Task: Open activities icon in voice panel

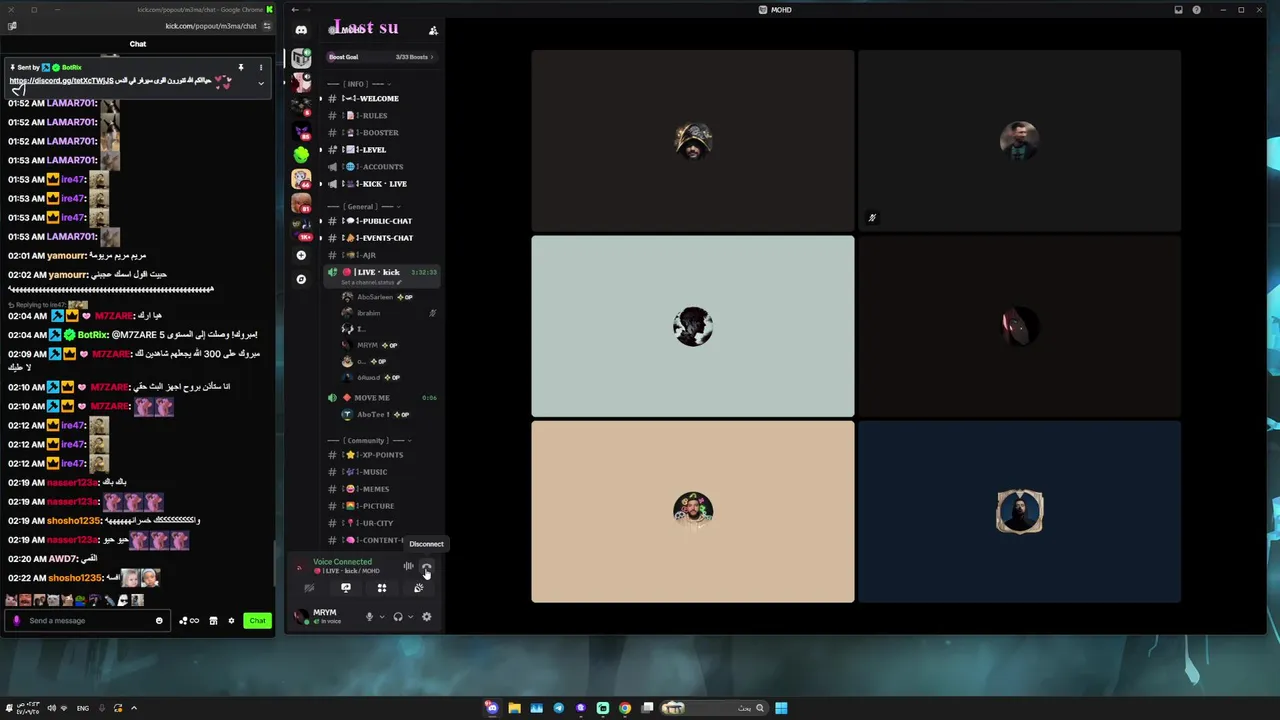Action: click(382, 588)
